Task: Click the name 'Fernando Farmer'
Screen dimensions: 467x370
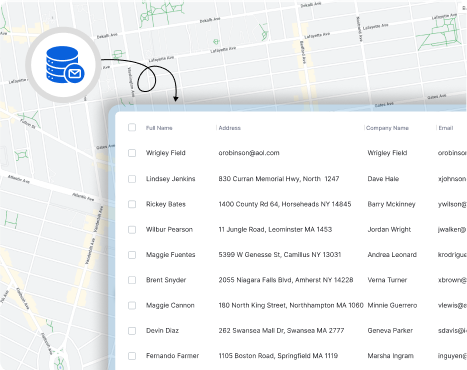Action: pos(172,356)
